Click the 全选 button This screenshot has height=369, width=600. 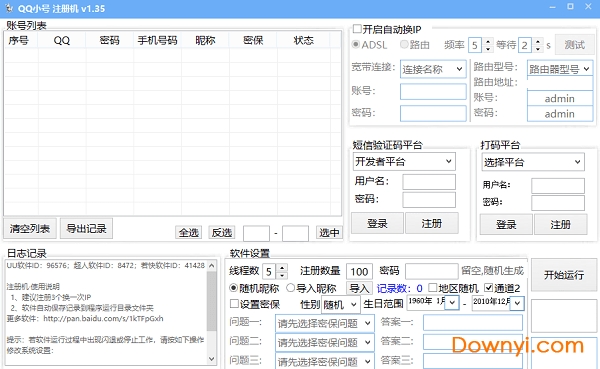[189, 232]
